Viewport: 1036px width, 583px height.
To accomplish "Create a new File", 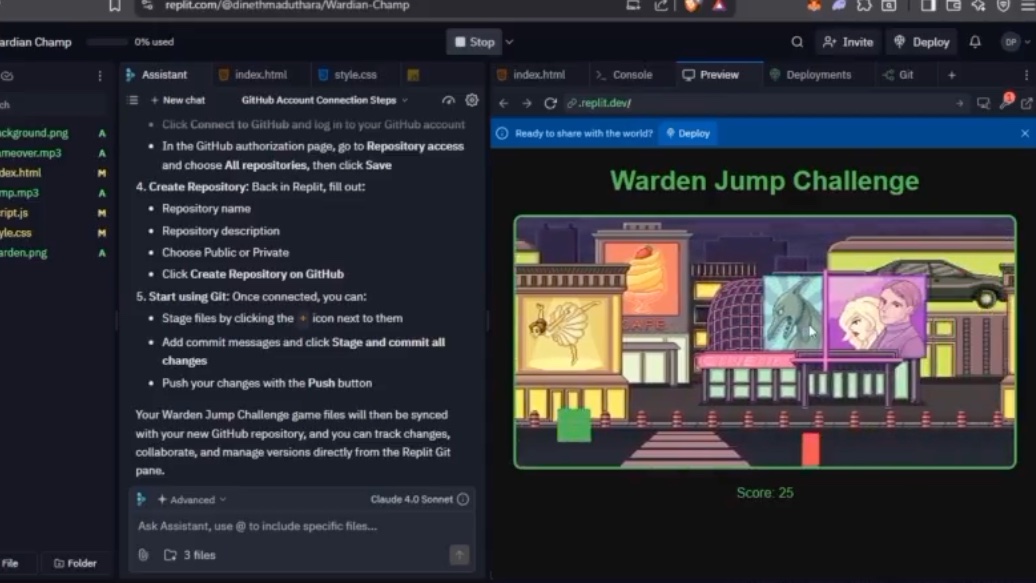I will (x=10, y=563).
